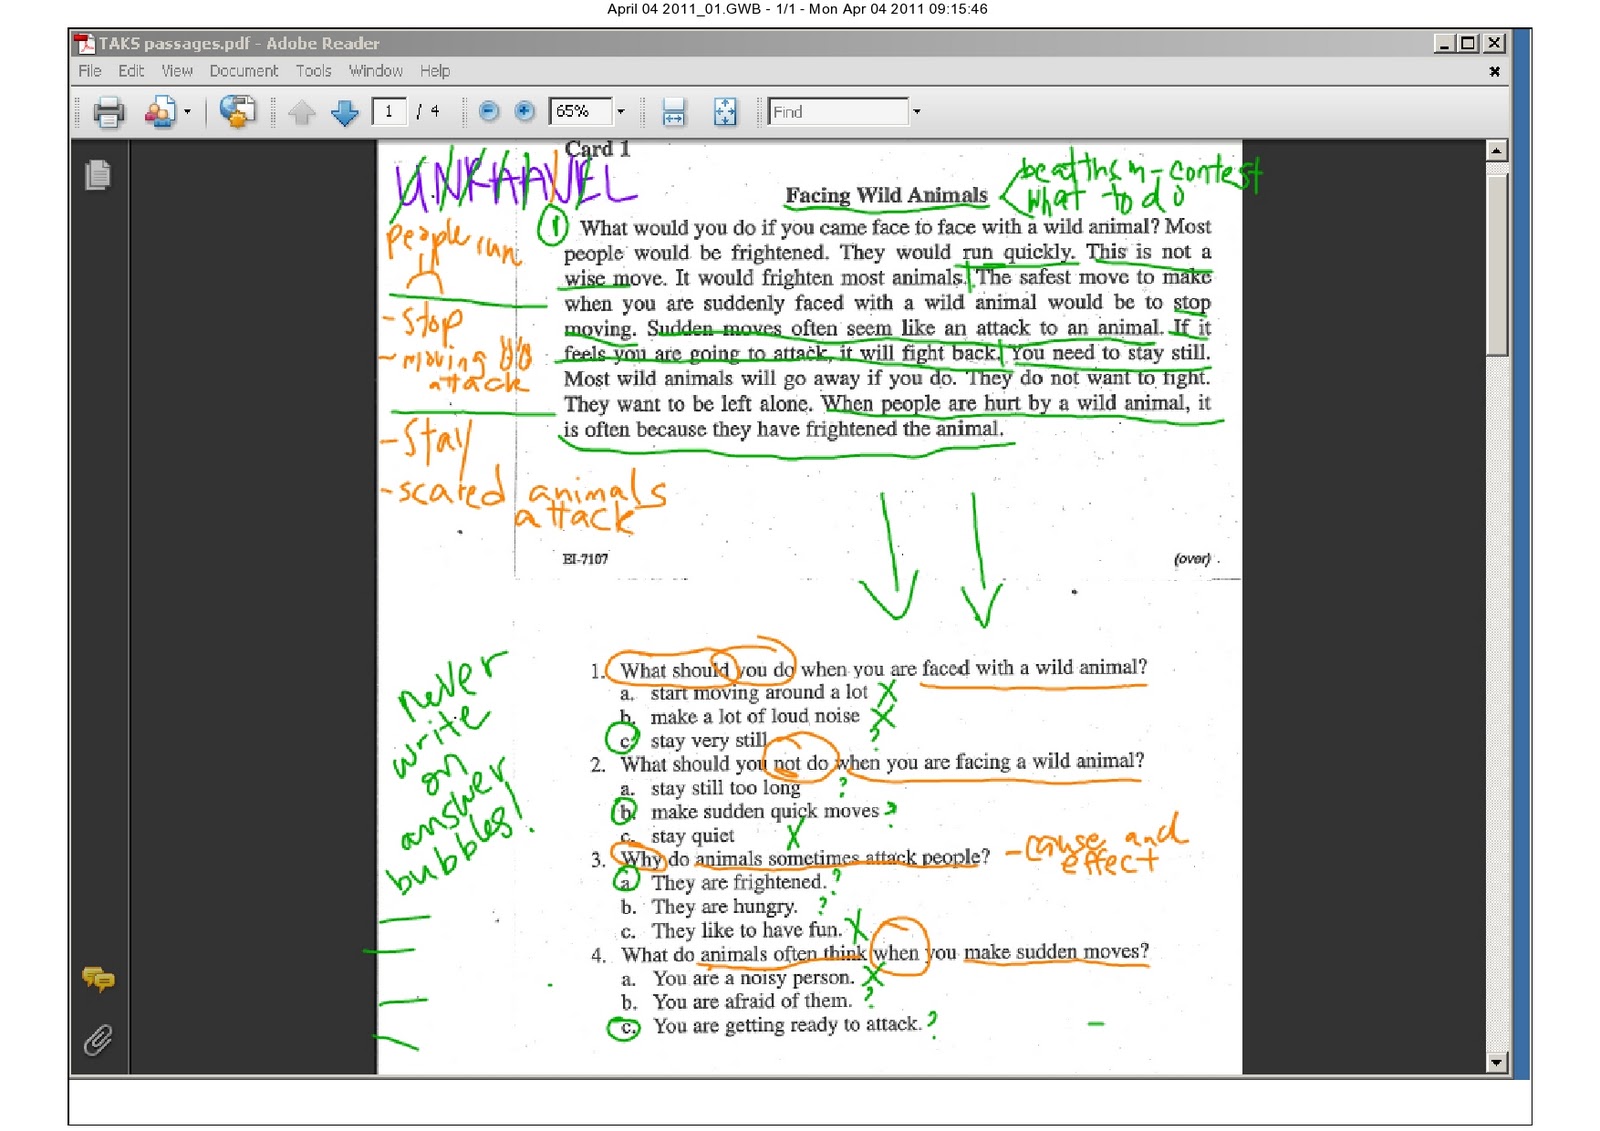Click the email/web globe icon
The width and height of the screenshot is (1600, 1131).
click(238, 112)
